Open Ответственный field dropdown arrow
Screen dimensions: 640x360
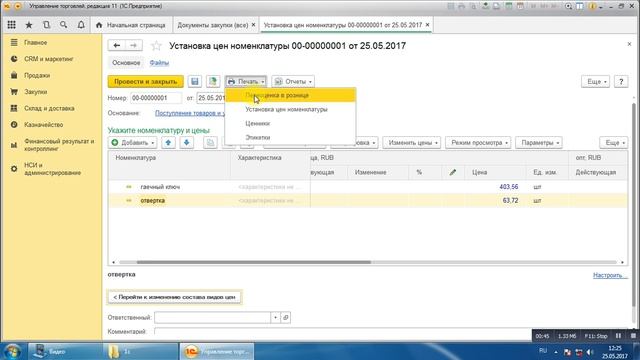point(276,318)
